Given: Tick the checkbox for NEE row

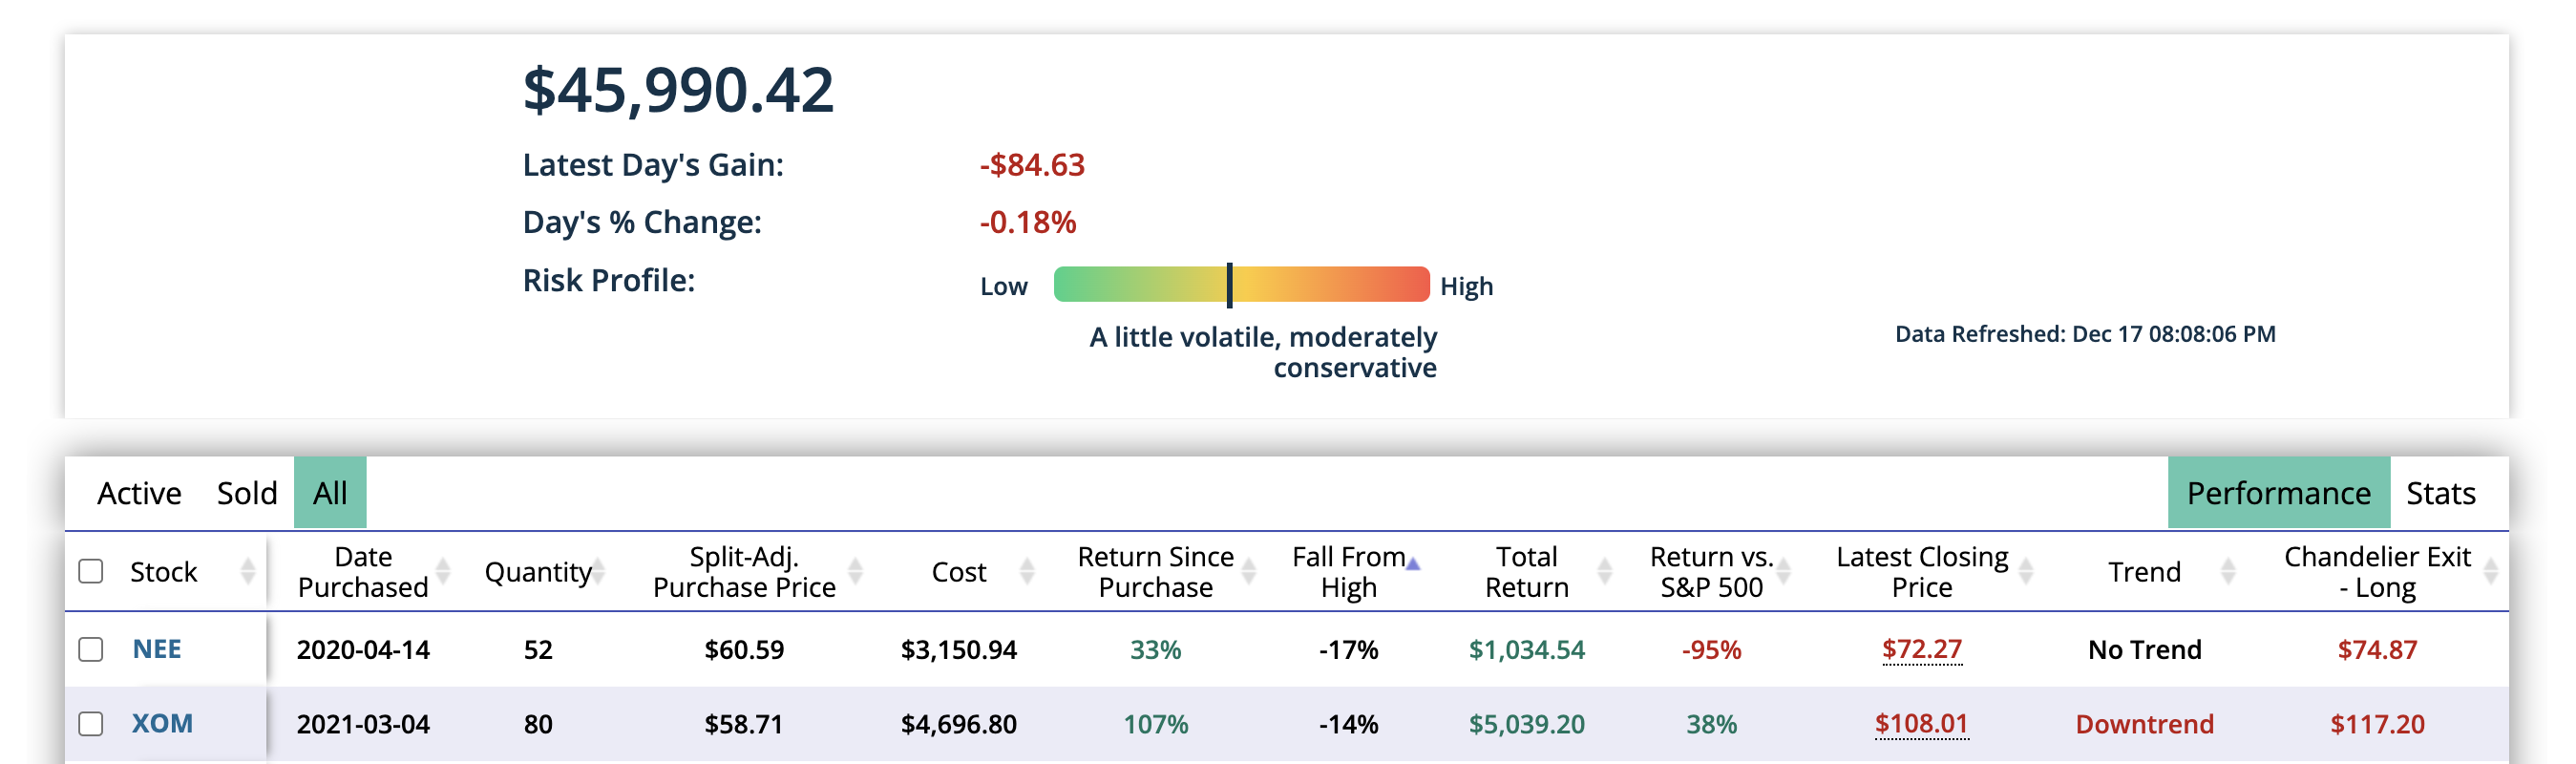Looking at the screenshot, I should [91, 649].
